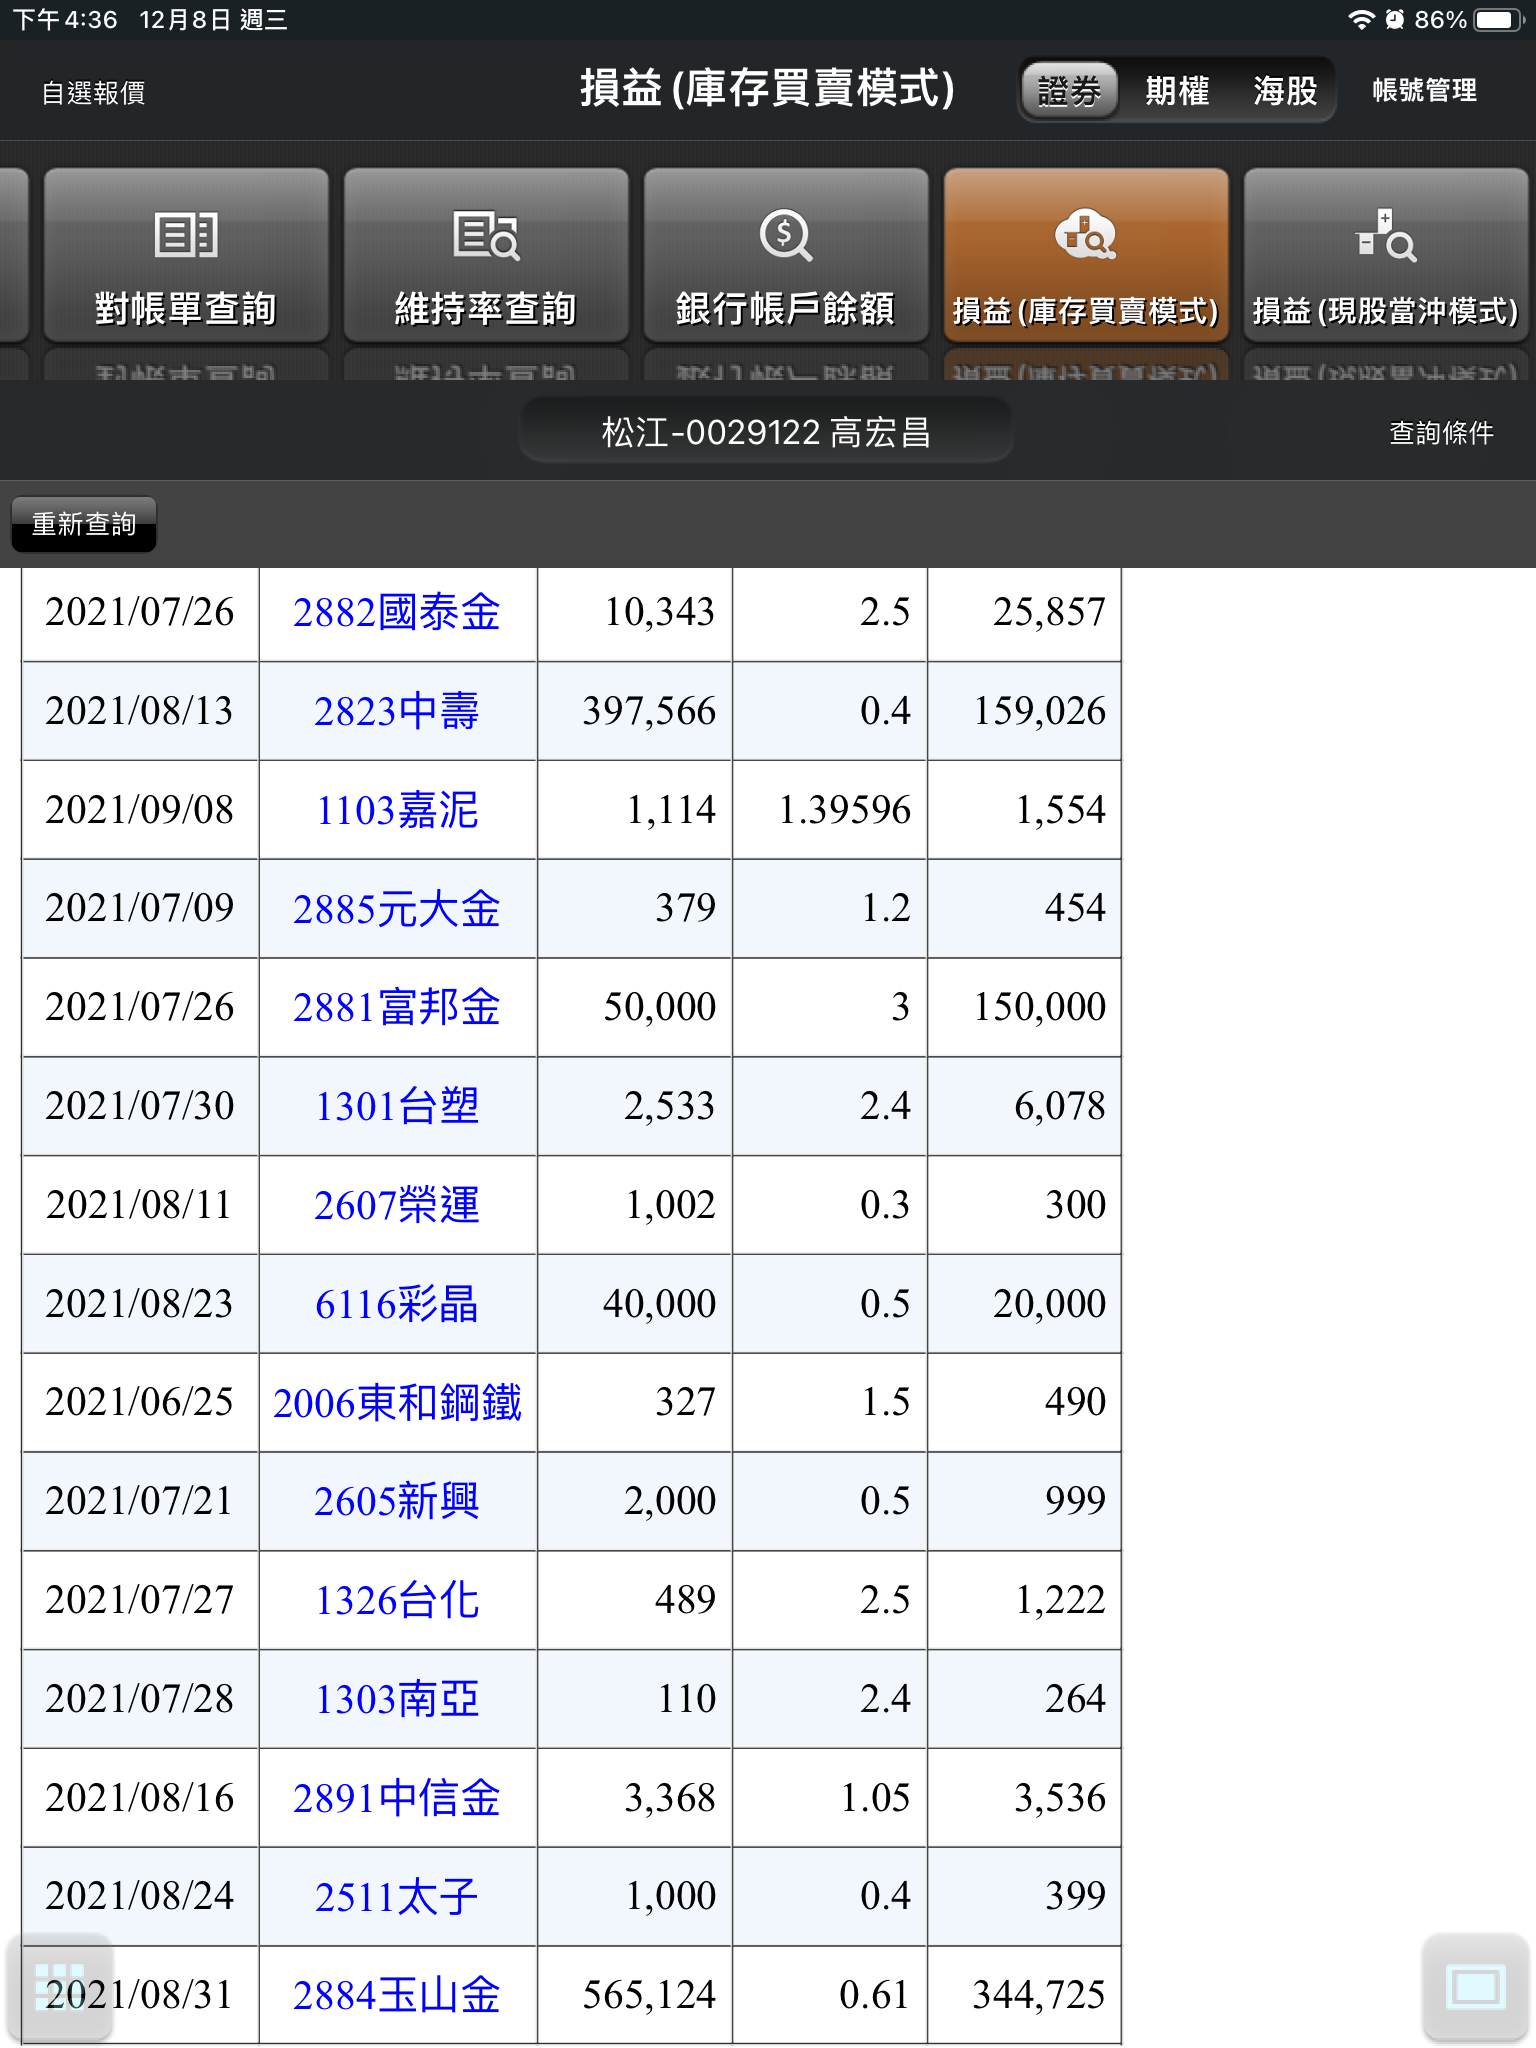This screenshot has width=1536, height=2048.
Task: Open the account selector 松江-0029122
Action: [766, 432]
